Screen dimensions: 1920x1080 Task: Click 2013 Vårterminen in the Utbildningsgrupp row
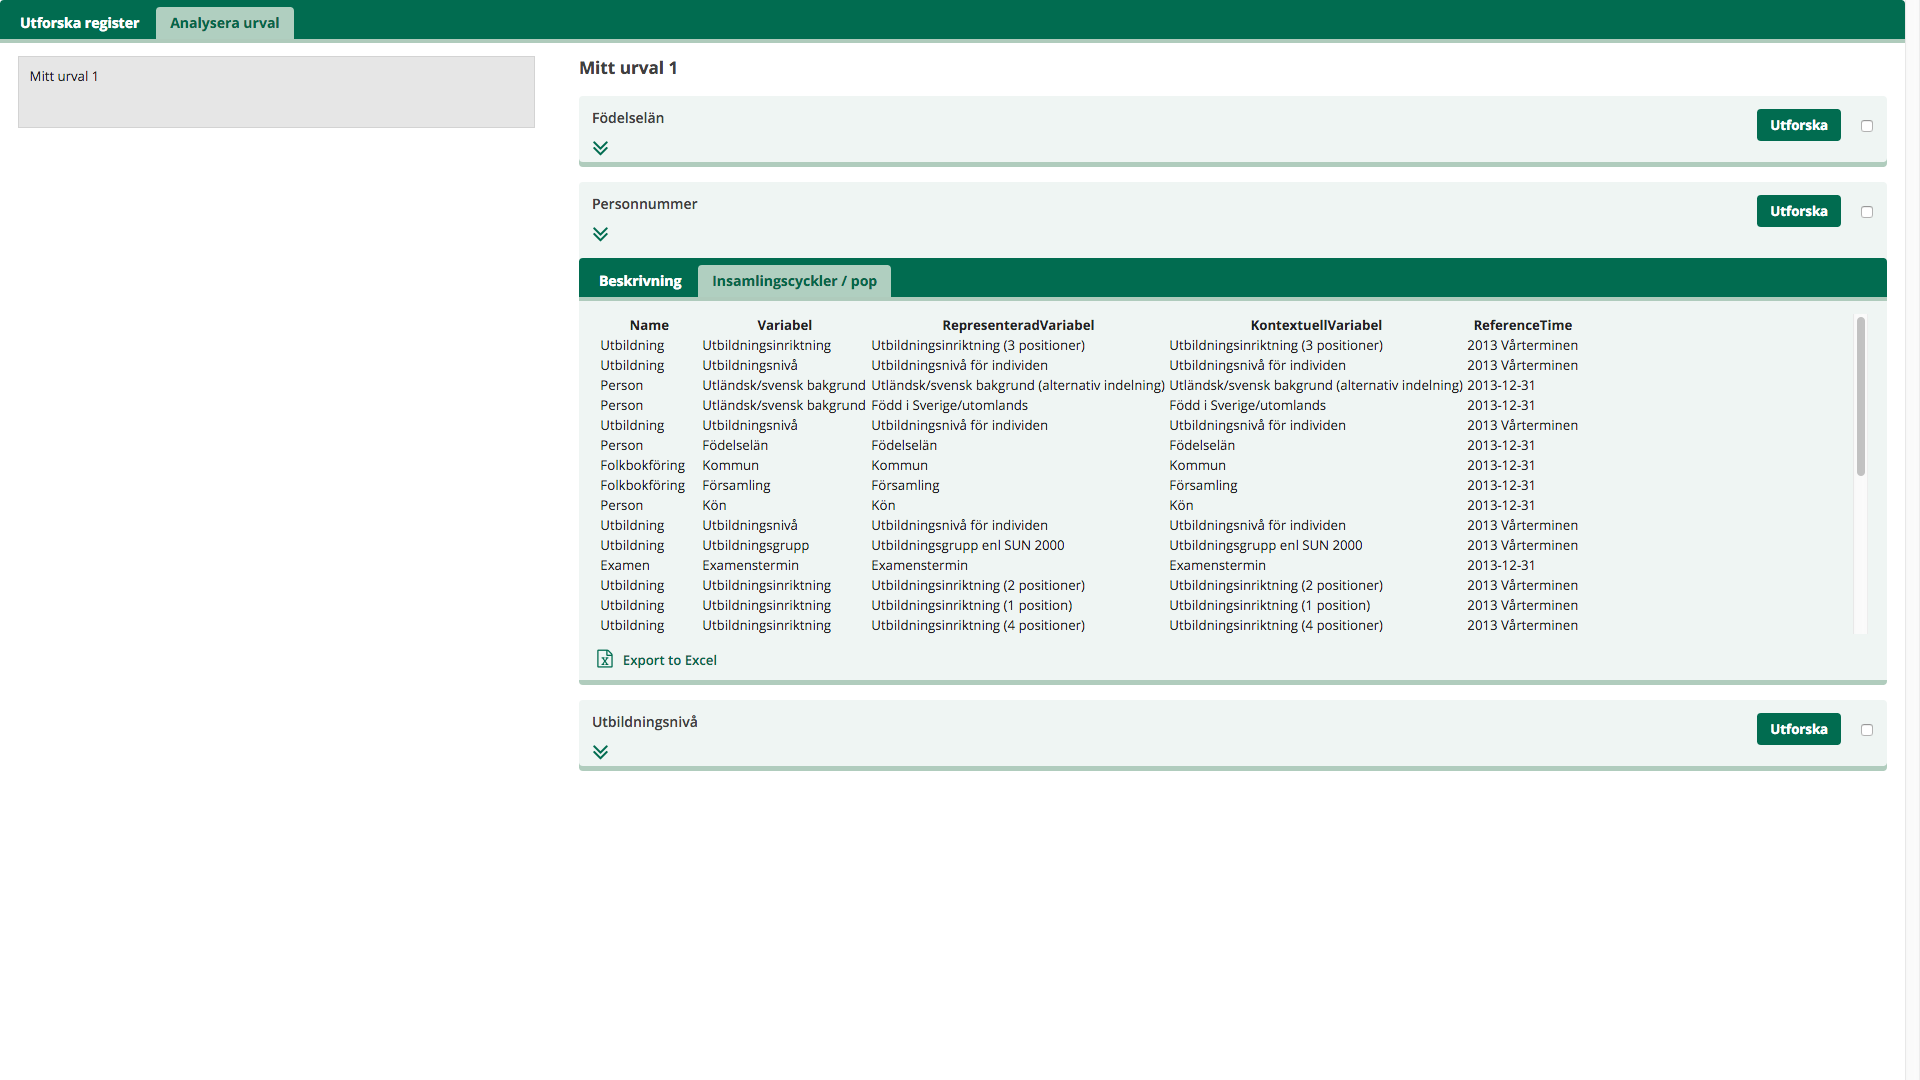1522,545
